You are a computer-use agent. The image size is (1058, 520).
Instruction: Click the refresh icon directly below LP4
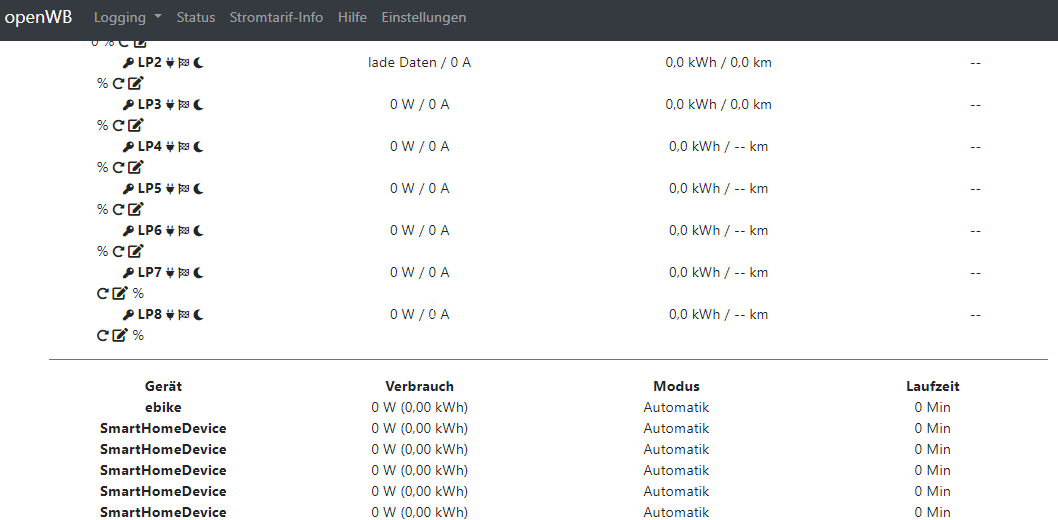[x=118, y=167]
